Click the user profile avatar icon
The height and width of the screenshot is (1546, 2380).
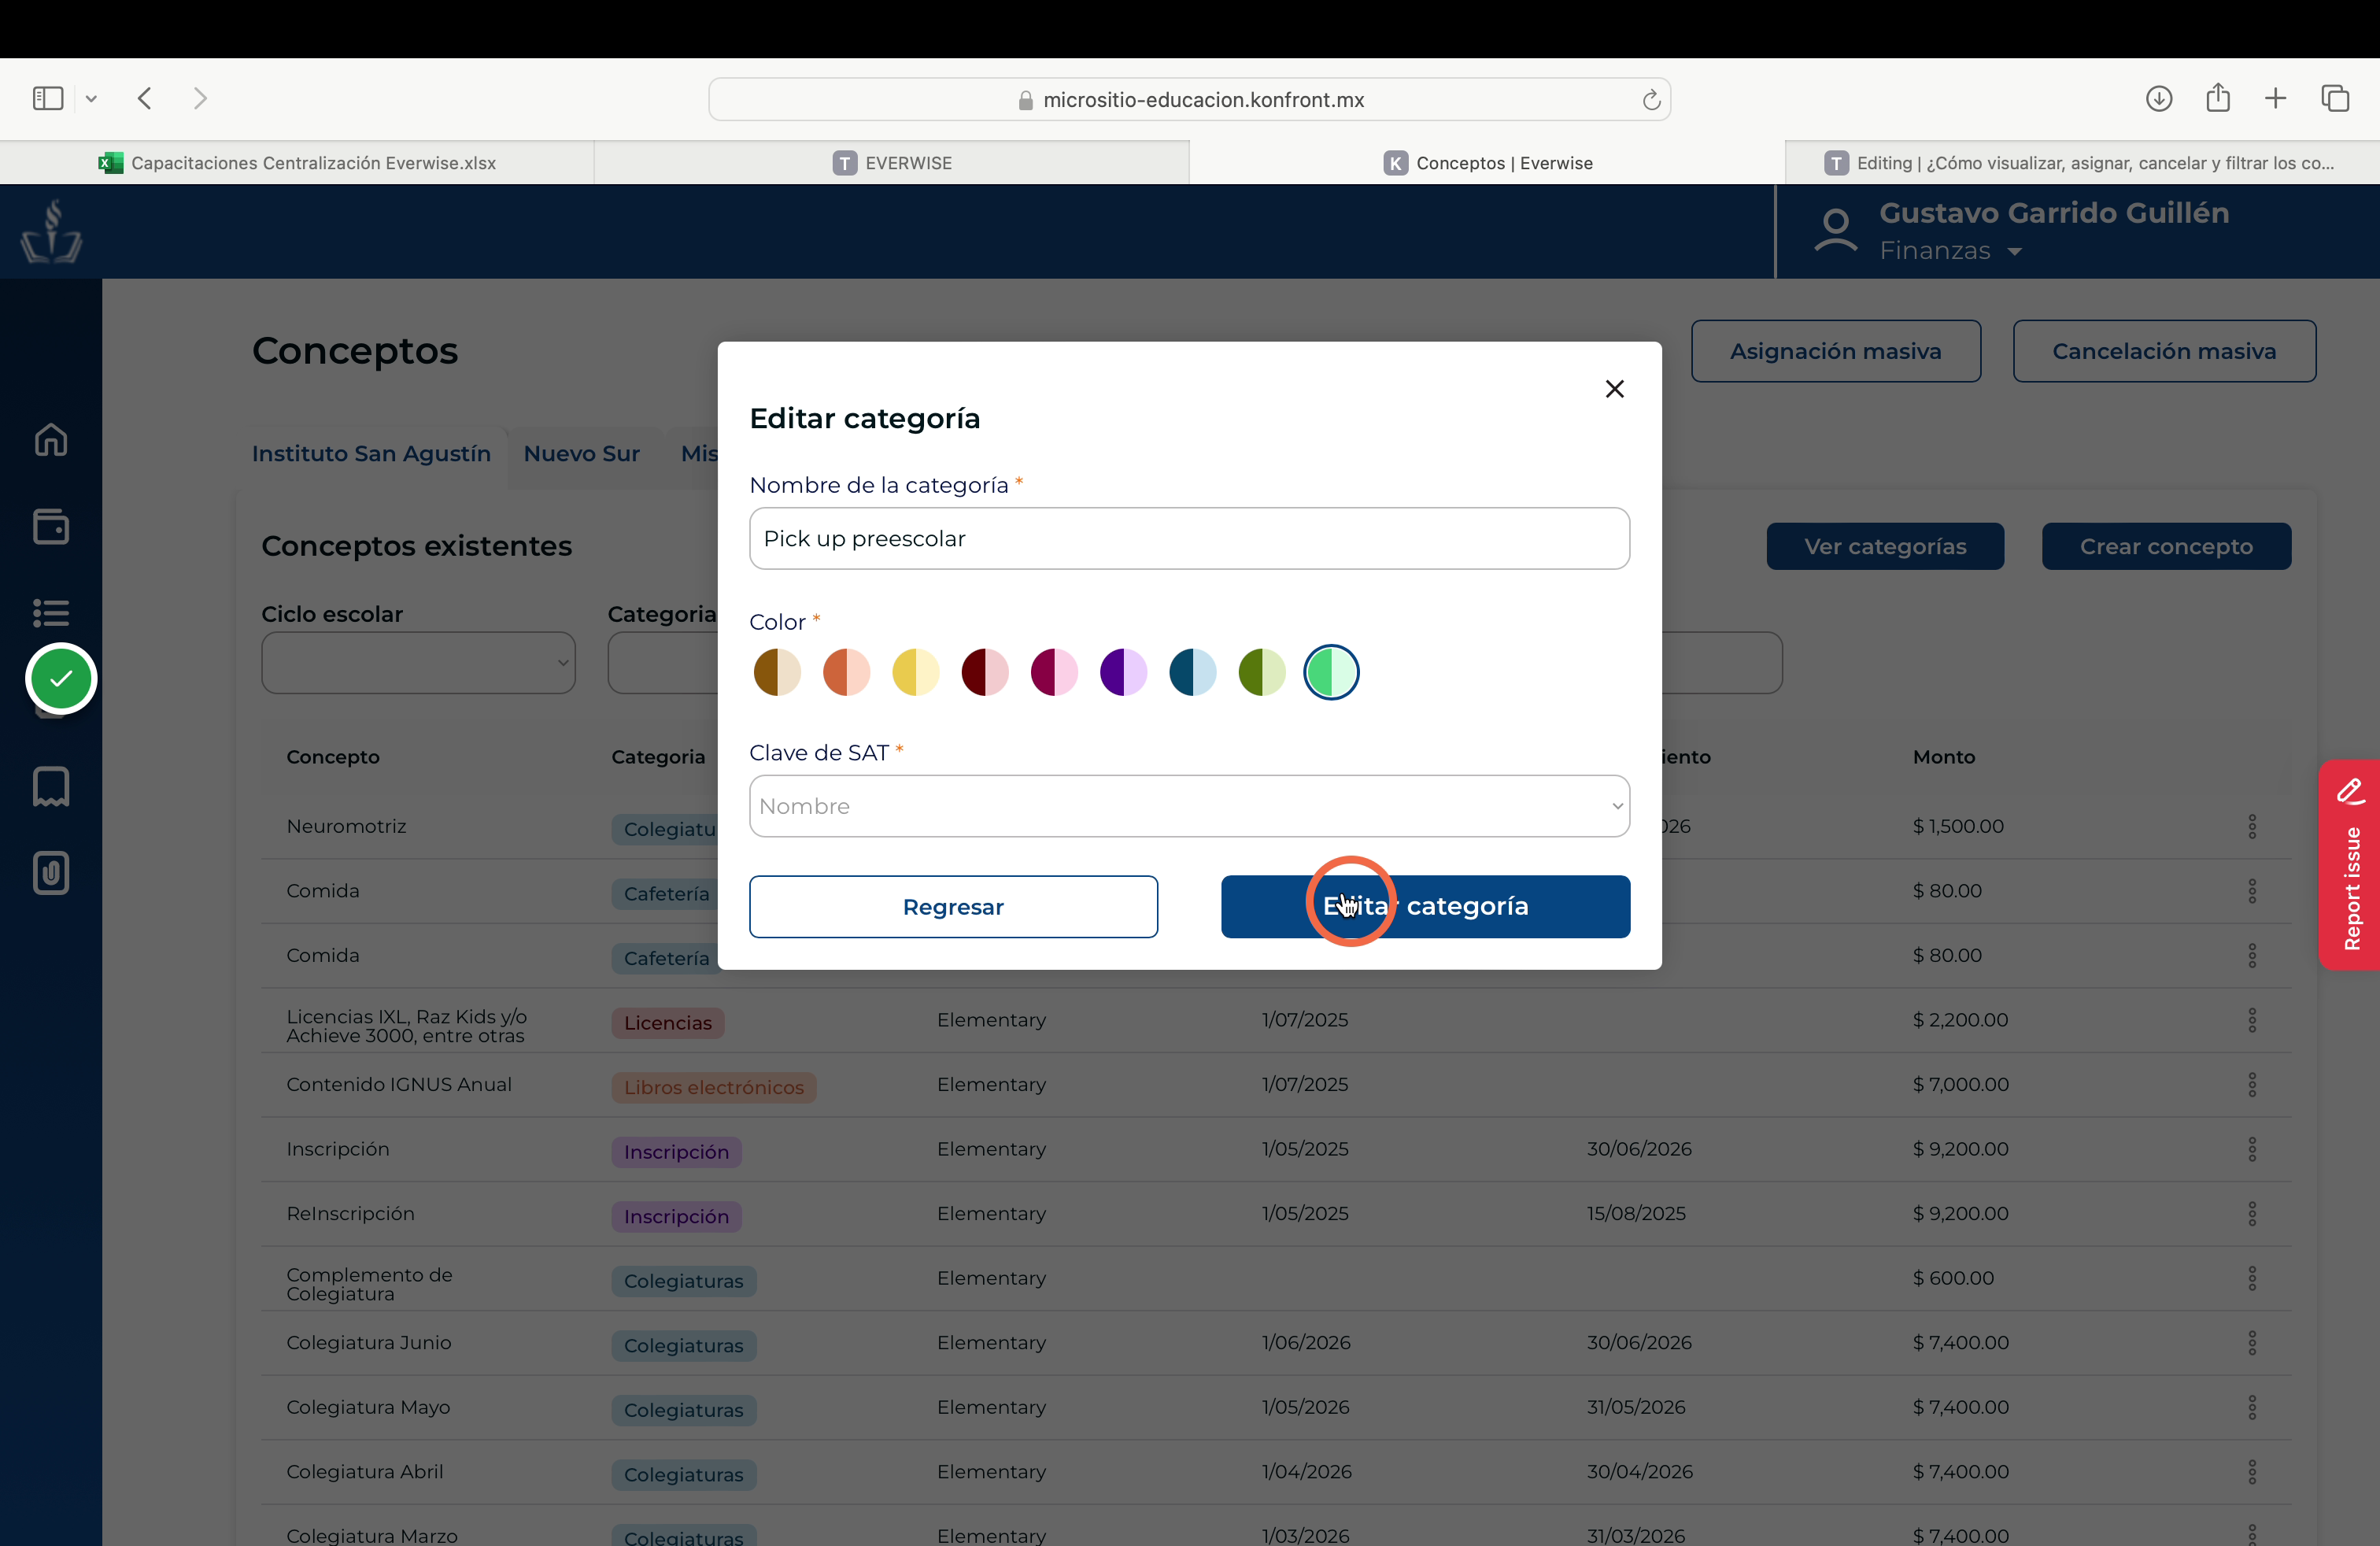[1835, 231]
